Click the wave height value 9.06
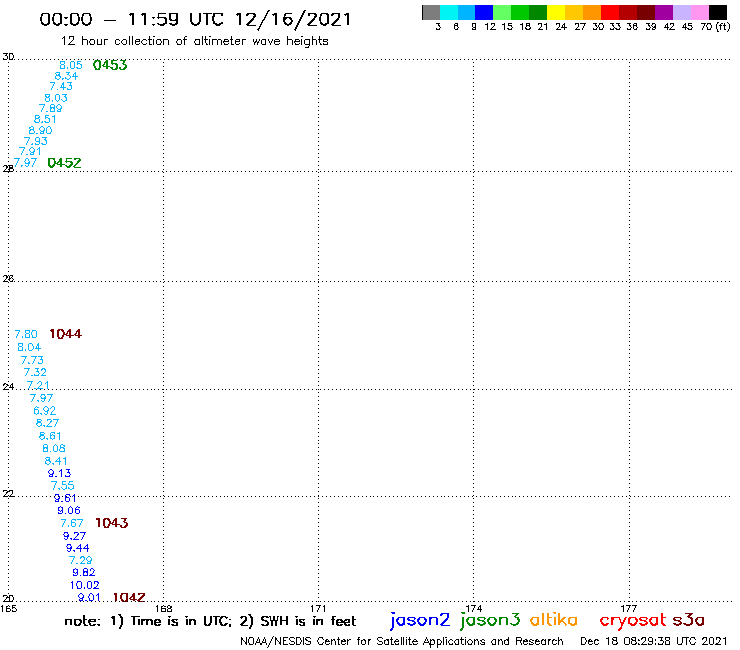 click(69, 511)
